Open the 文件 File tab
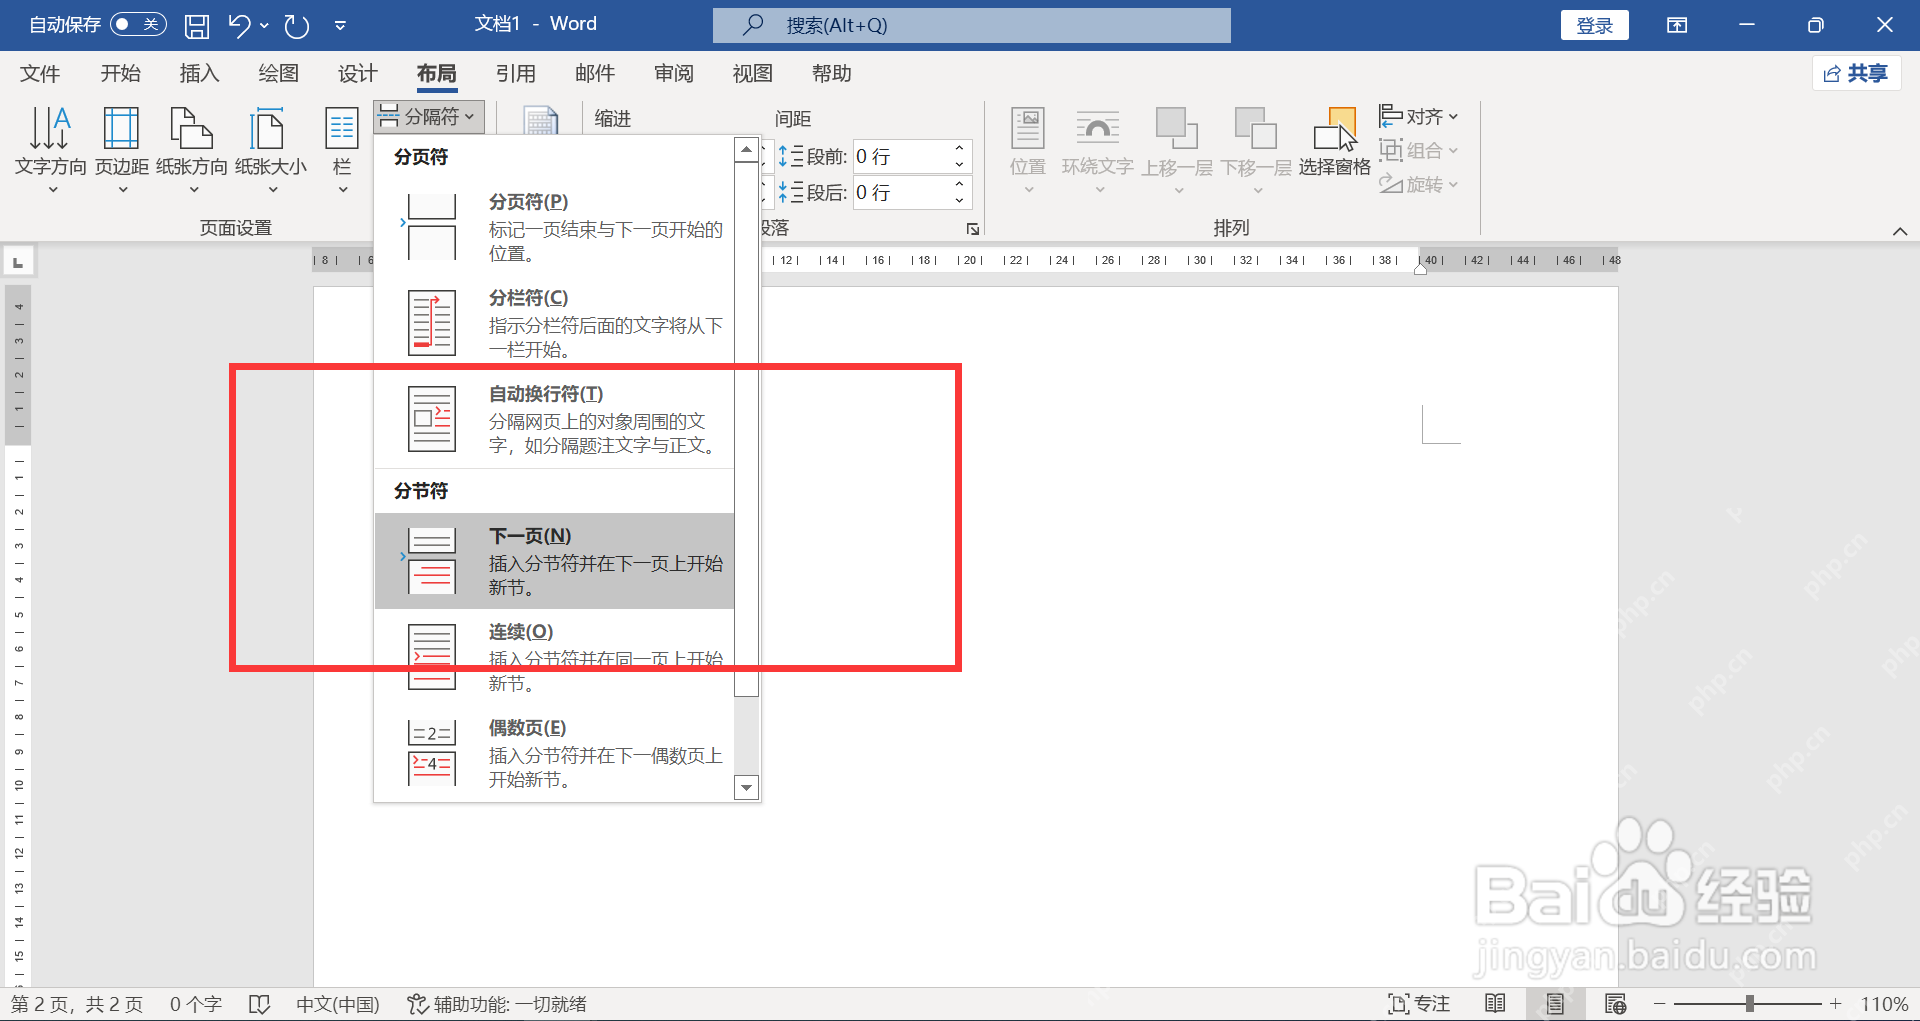The width and height of the screenshot is (1920, 1021). [40, 74]
